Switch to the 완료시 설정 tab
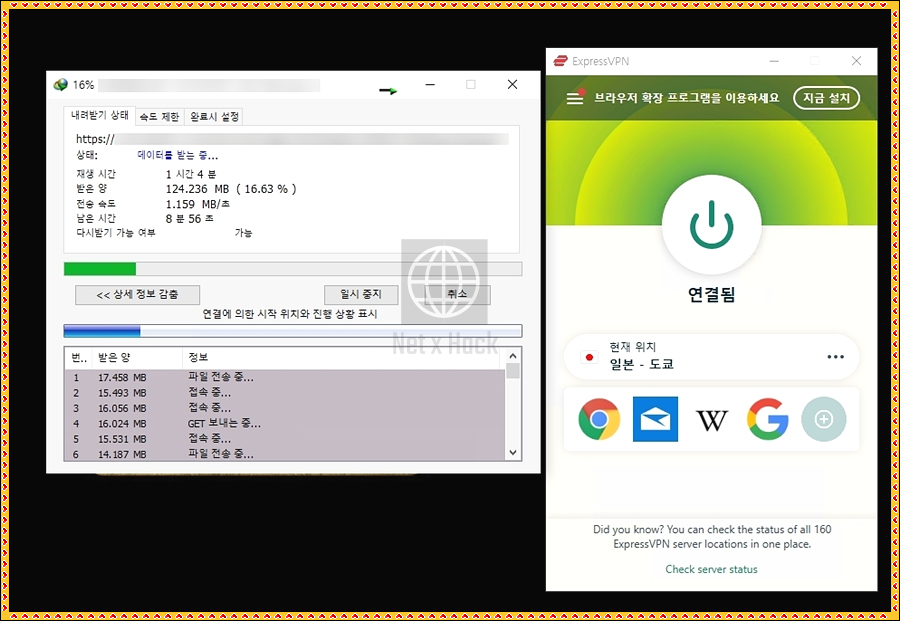Viewport: 900px width, 621px height. pos(214,117)
